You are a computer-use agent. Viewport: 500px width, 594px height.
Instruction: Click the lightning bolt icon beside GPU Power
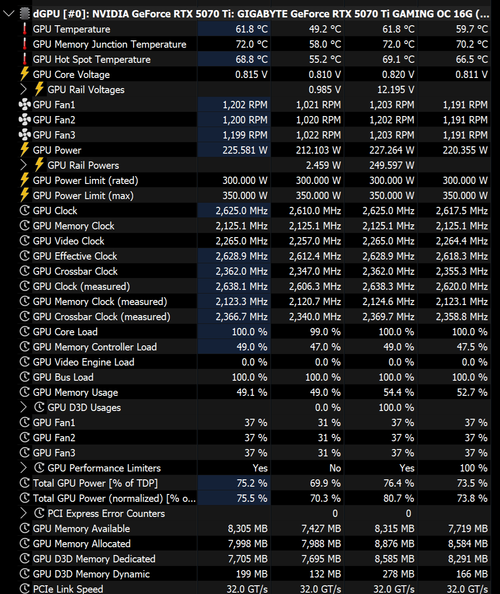click(x=25, y=150)
